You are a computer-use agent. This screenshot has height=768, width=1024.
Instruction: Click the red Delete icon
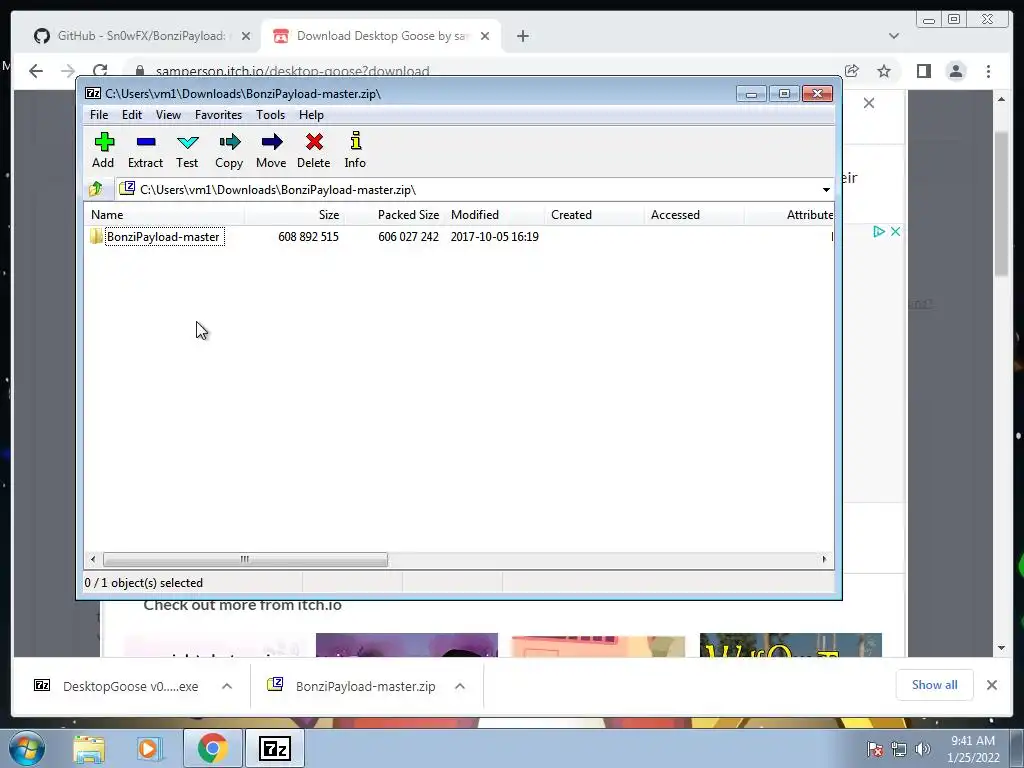[313, 150]
